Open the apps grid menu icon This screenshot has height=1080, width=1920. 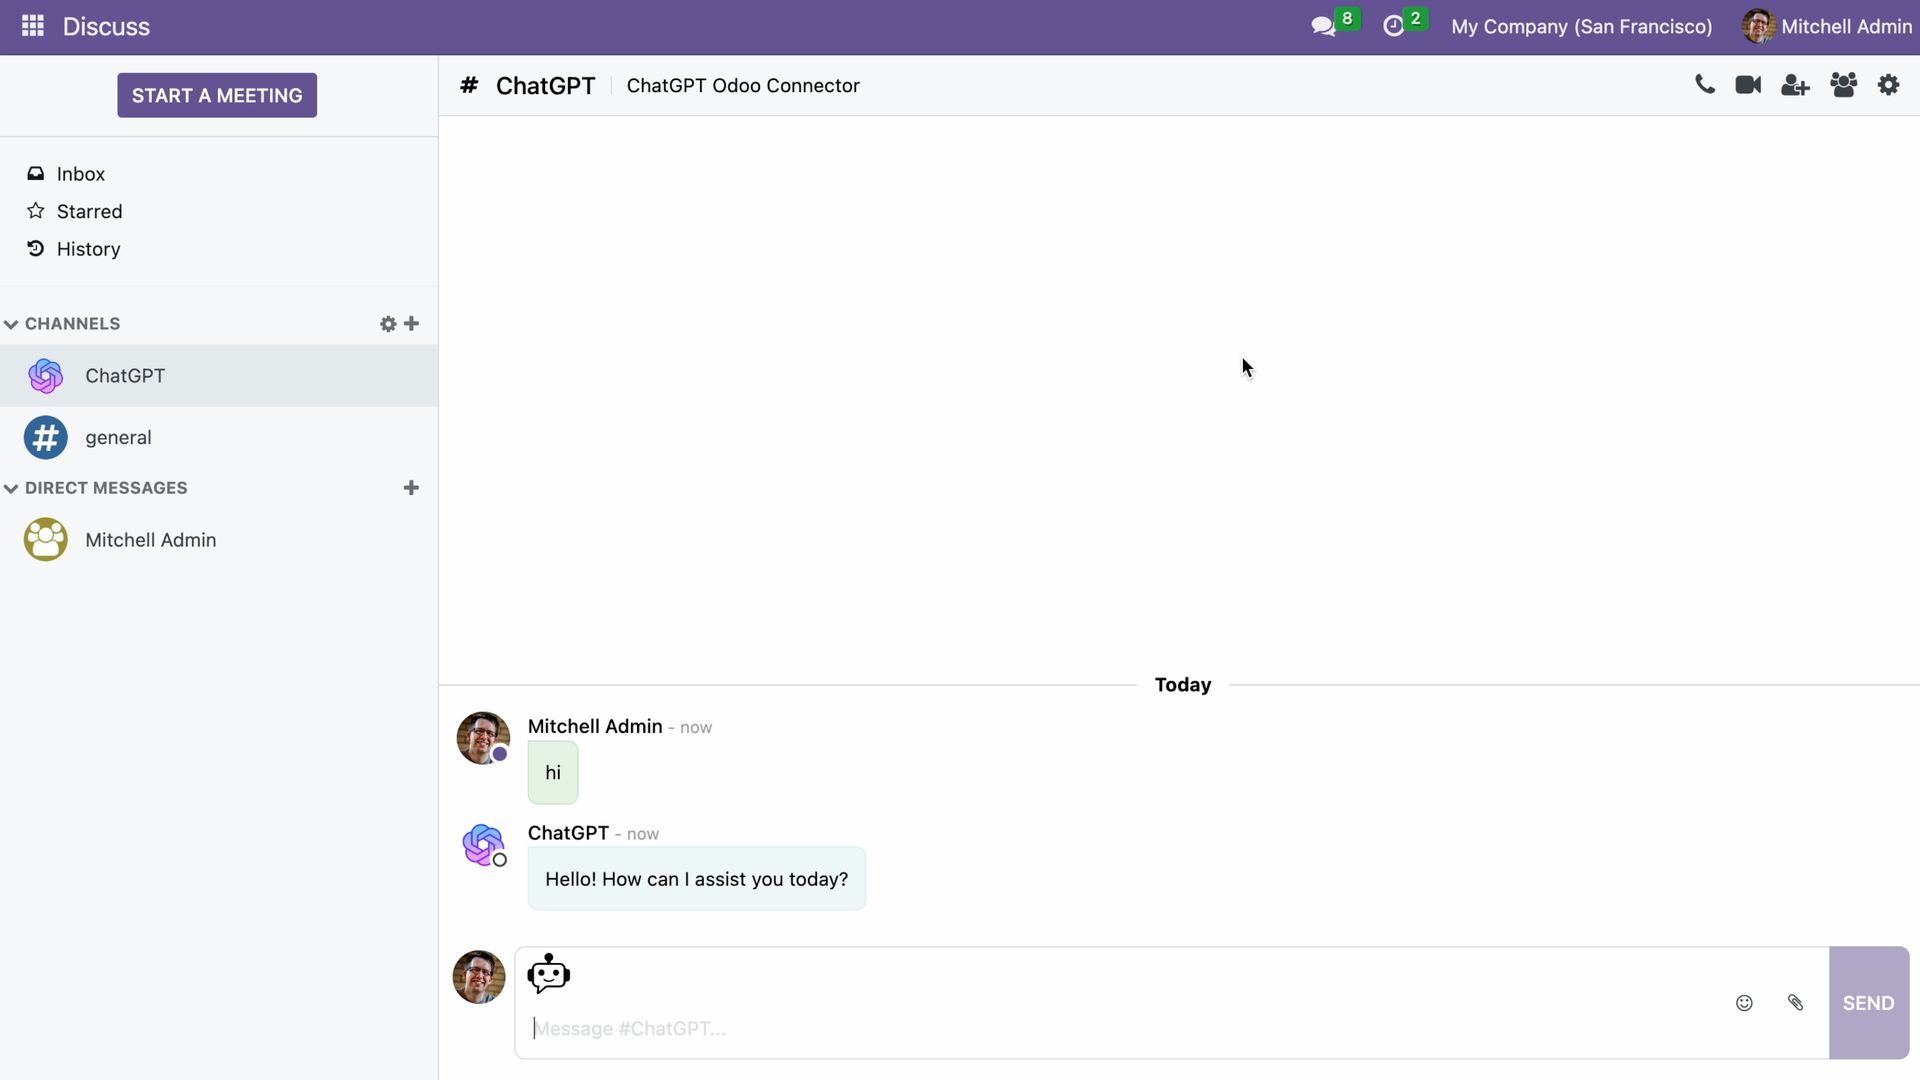pos(32,26)
